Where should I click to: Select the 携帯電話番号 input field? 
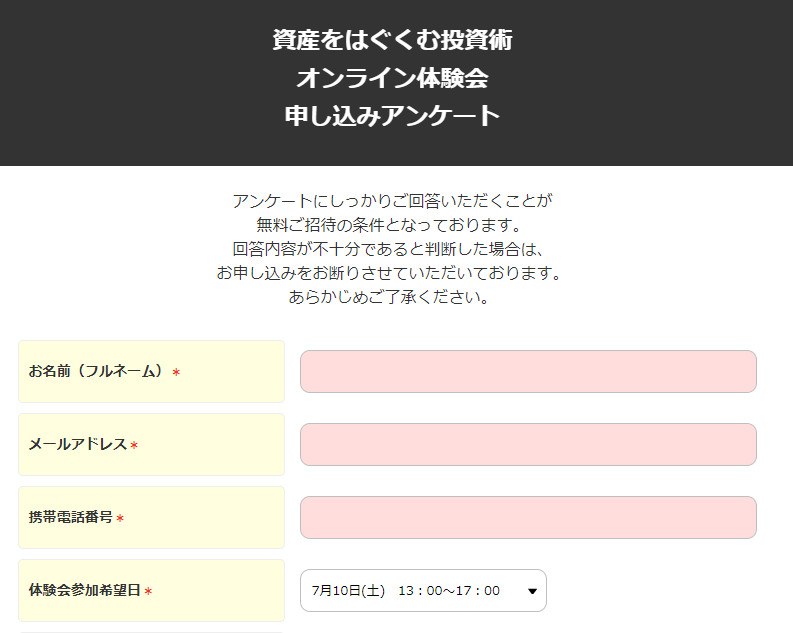(528, 517)
